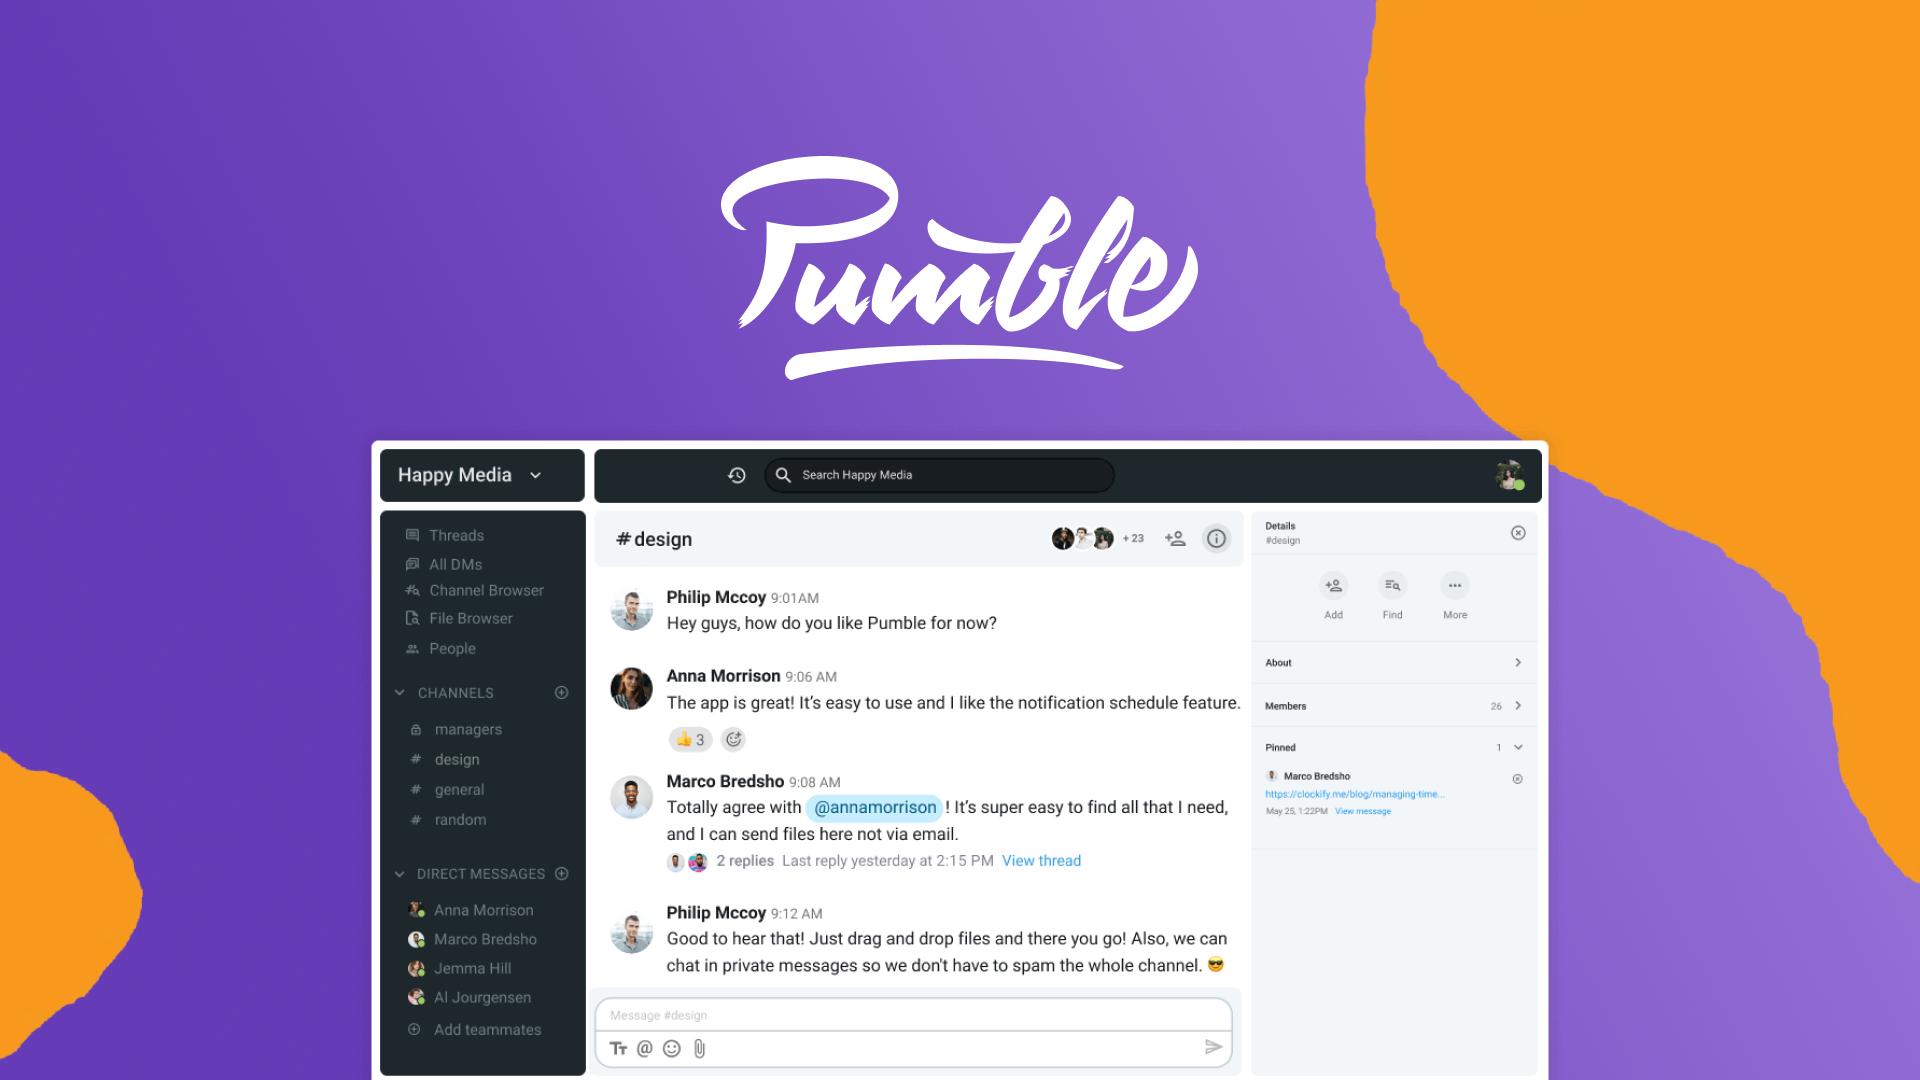Click the Message #design input field

point(916,1015)
